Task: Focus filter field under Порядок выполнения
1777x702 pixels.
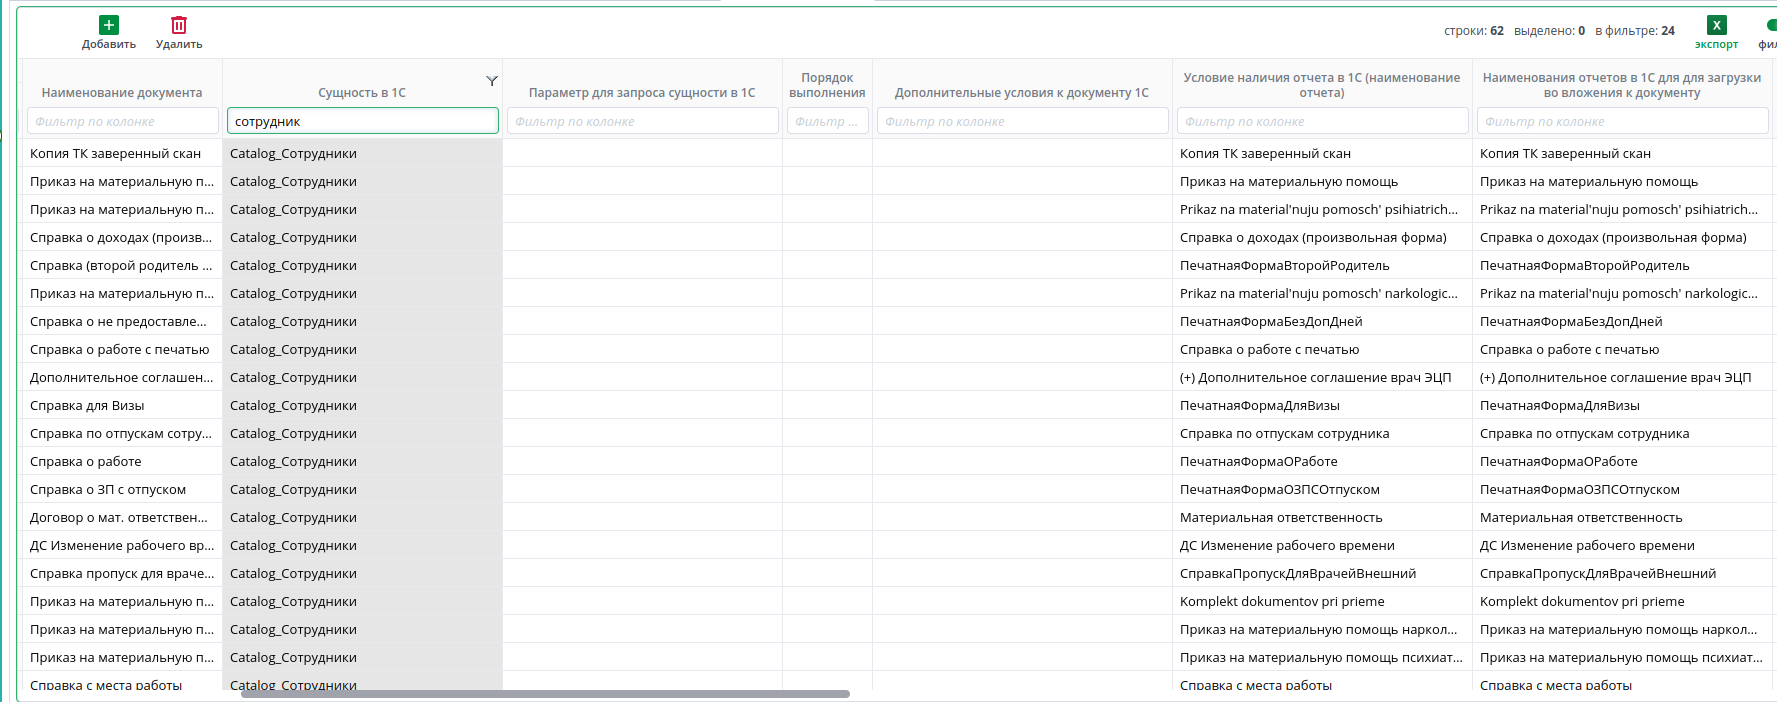Action: pyautogui.click(x=827, y=121)
